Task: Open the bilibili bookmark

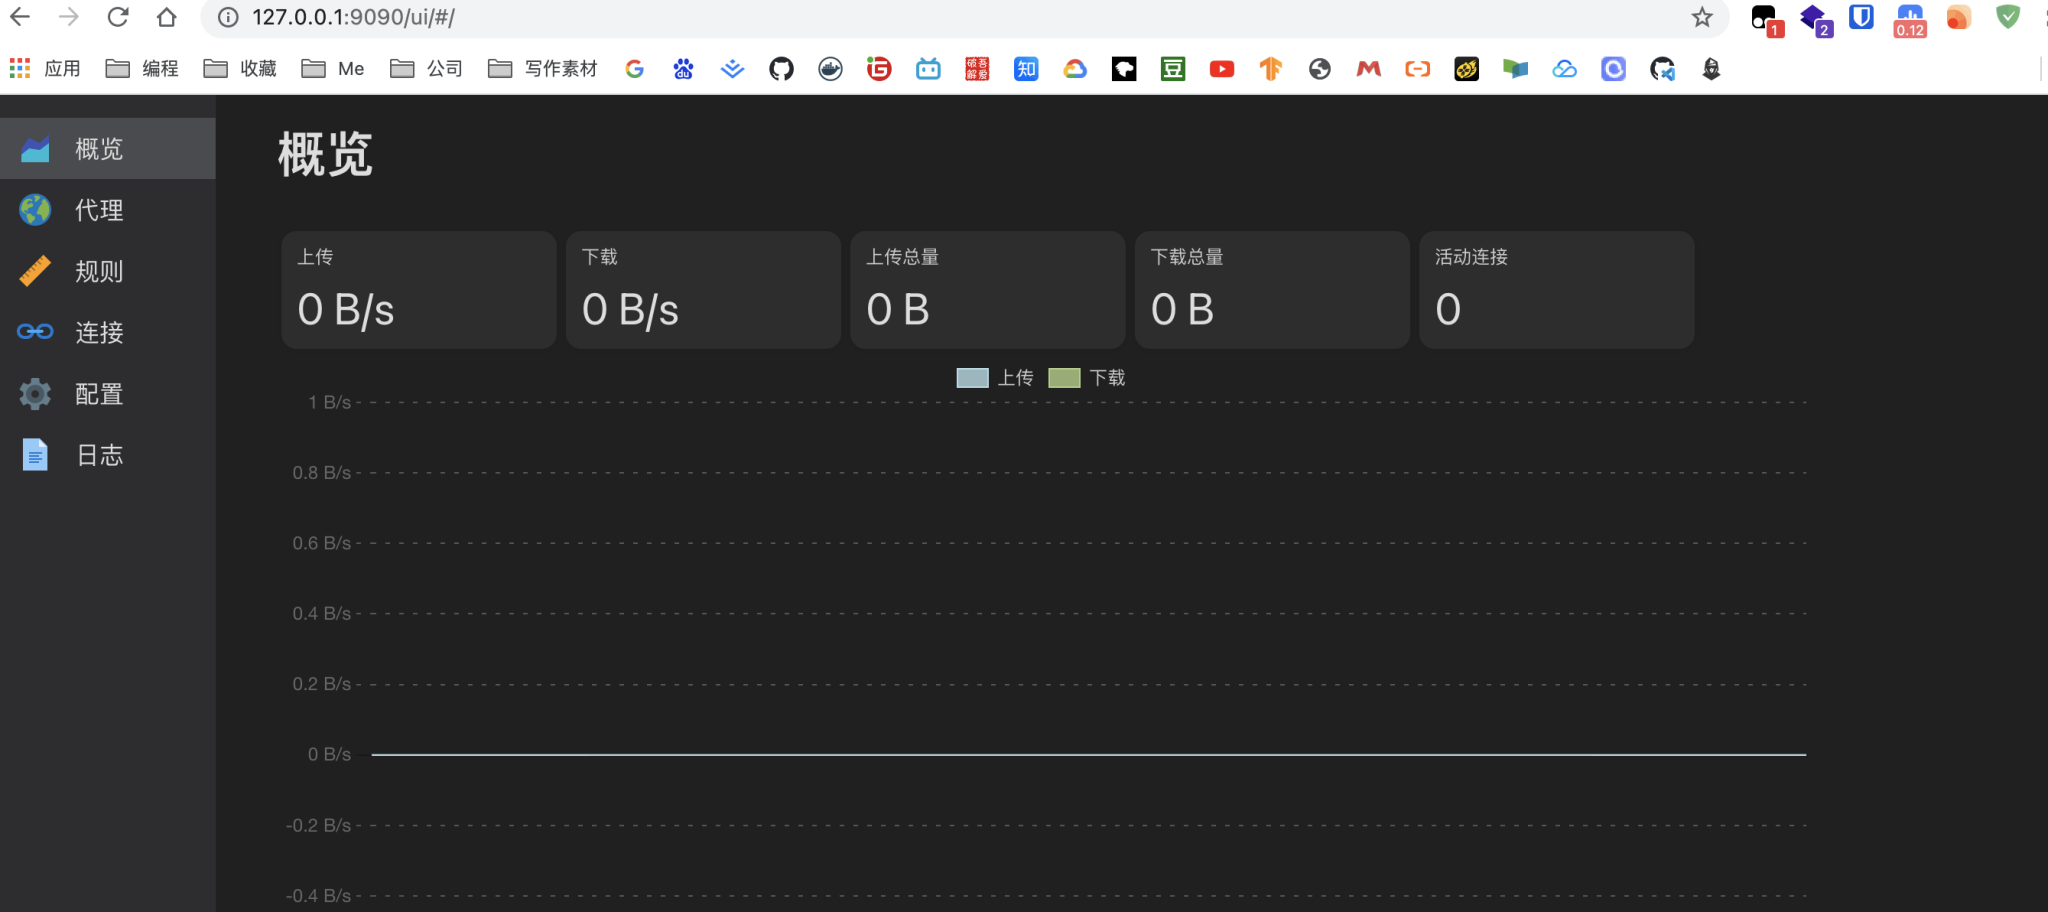Action: [x=927, y=68]
